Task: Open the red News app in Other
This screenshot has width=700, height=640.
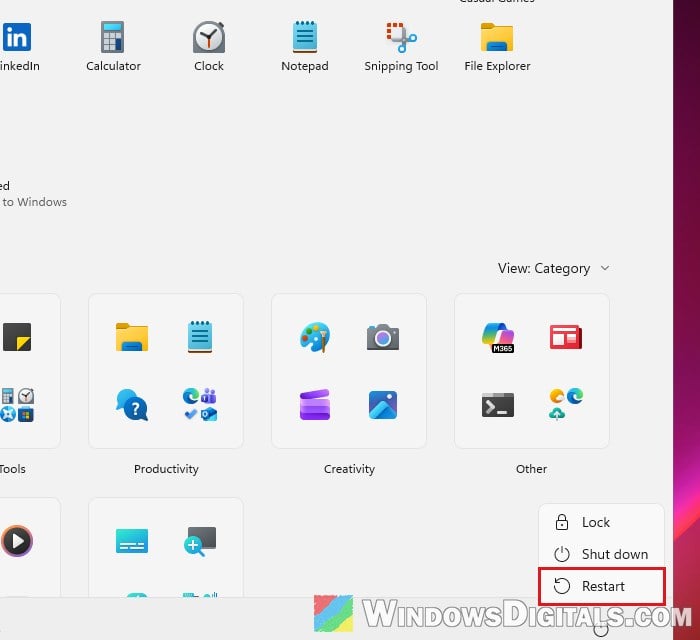Action: click(566, 337)
